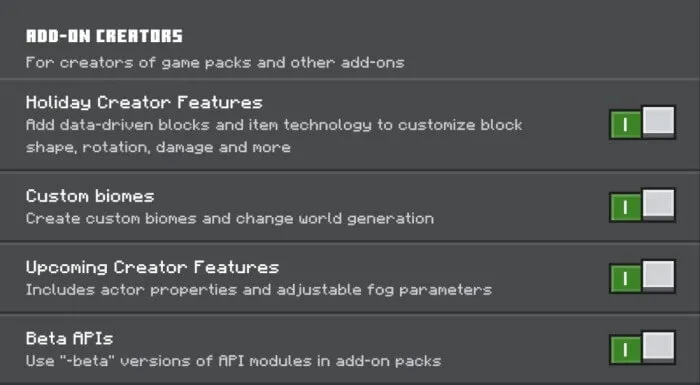
Task: Click the grey knob of Holiday Creator Features switch
Action: point(658,121)
